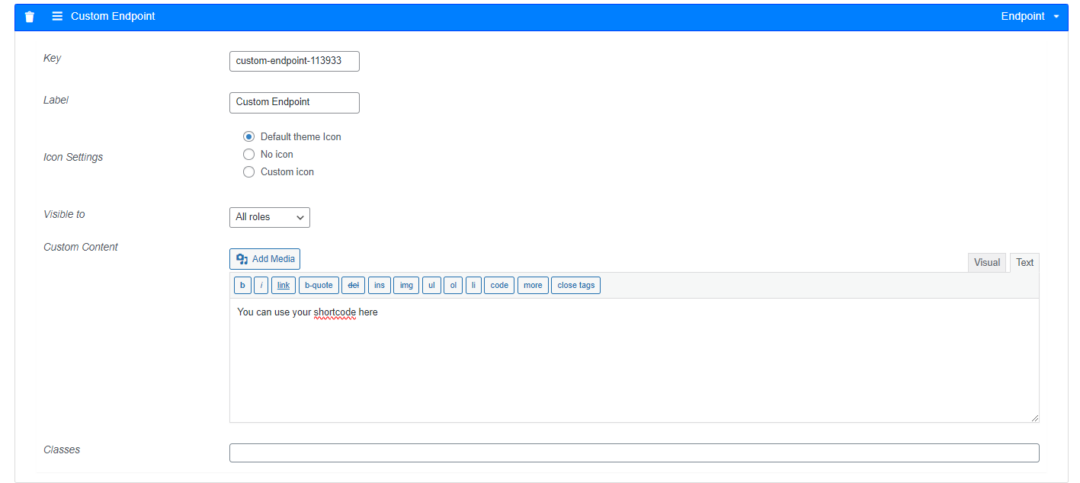Click the 'Icon Settings' label

coord(73,157)
